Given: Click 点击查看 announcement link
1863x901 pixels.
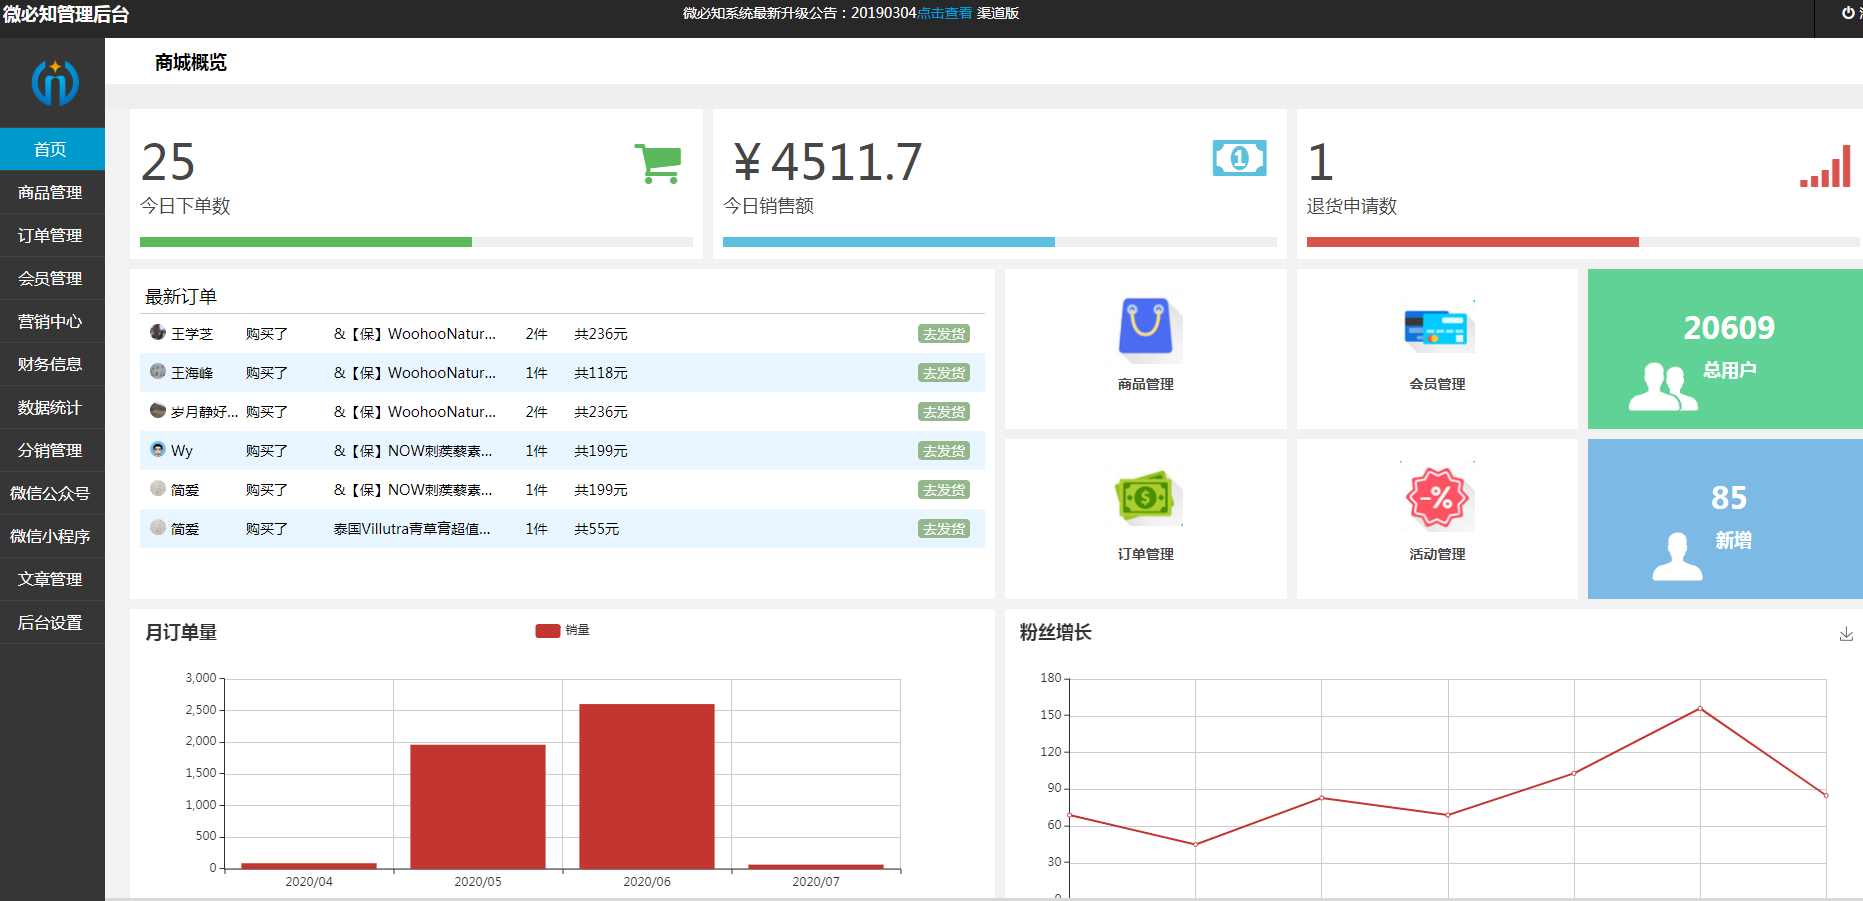Looking at the screenshot, I should point(944,13).
